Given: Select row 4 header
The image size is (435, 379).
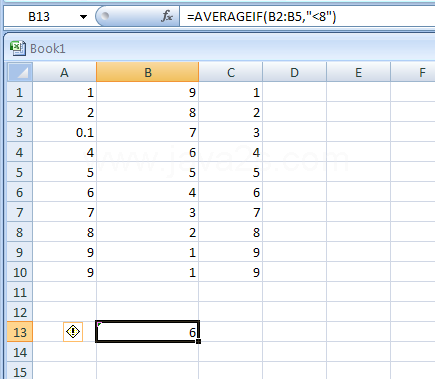Looking at the screenshot, I should [20, 152].
